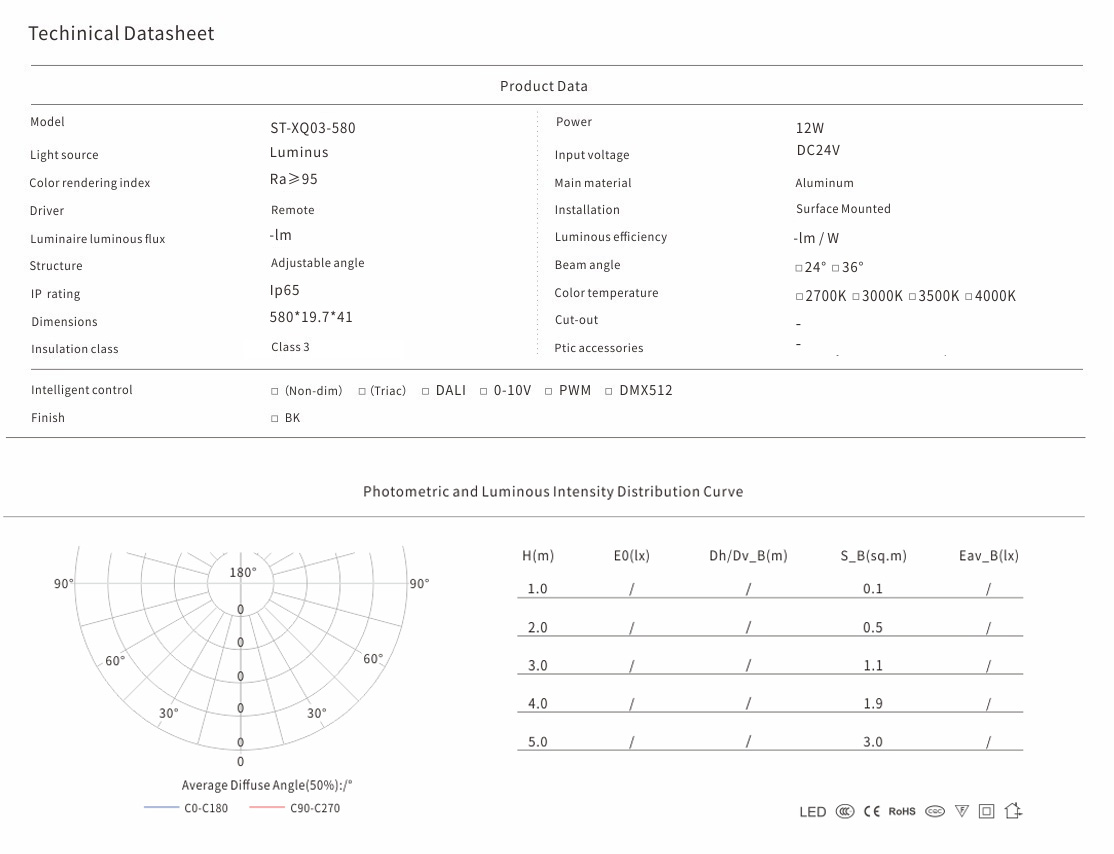Click the ST-XQ03-580 model number text
The image size is (1114, 854).
click(x=312, y=128)
